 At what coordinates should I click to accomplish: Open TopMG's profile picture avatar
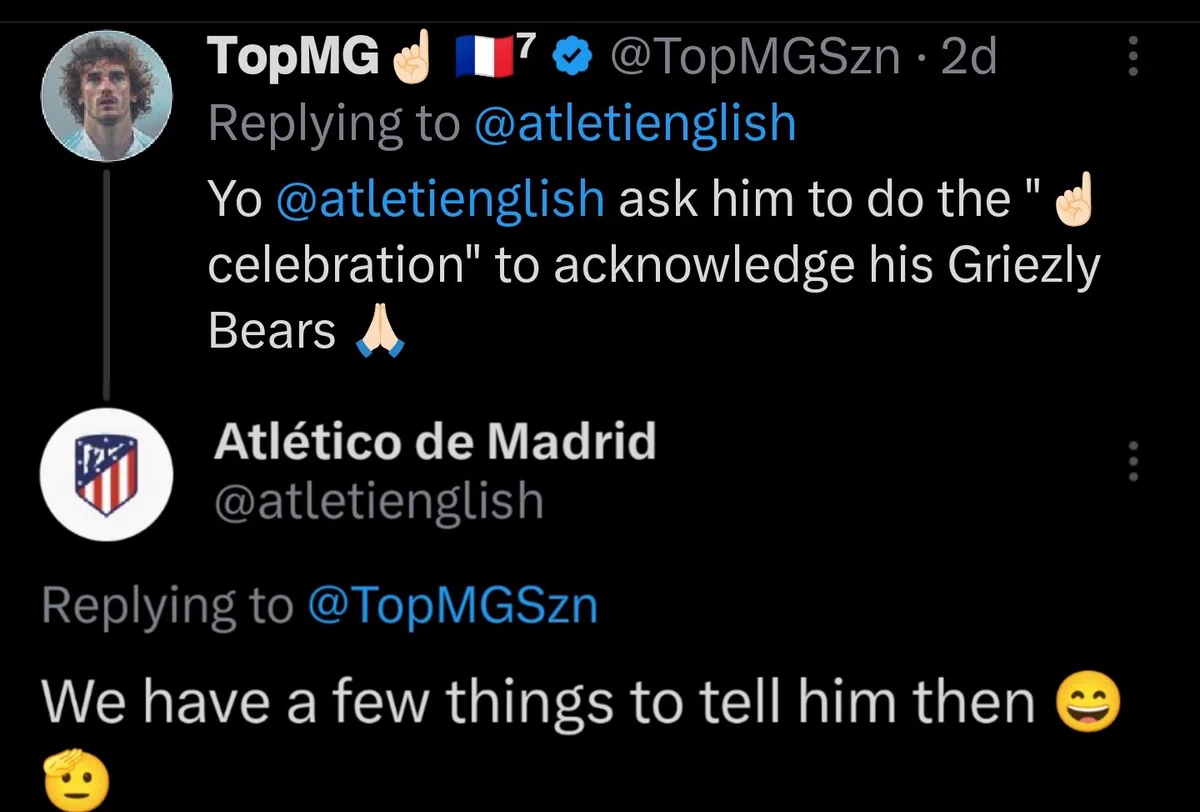(x=106, y=96)
